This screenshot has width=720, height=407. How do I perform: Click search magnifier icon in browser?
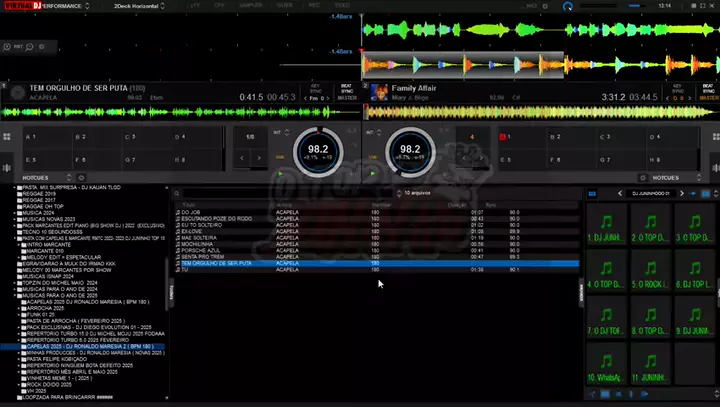click(x=177, y=193)
